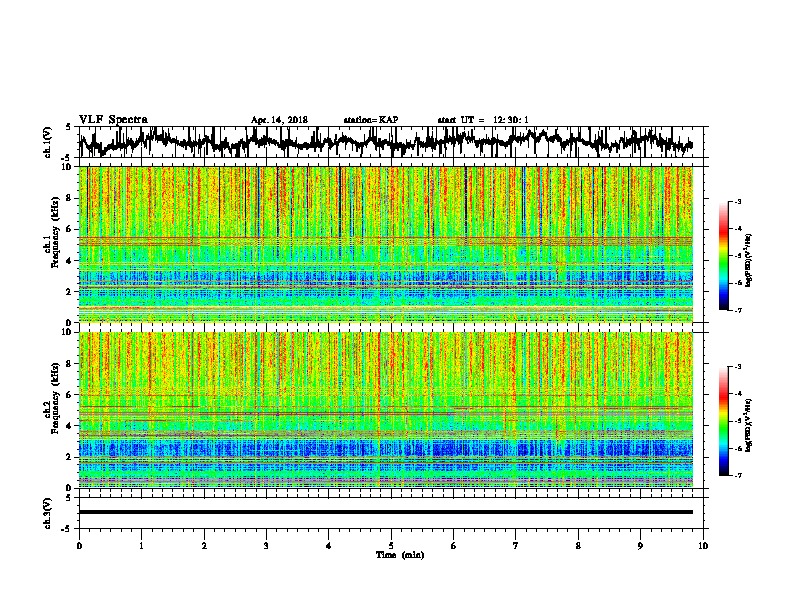Click the ch.2 spectrogram color bar
792x612 pixels.
(723, 421)
